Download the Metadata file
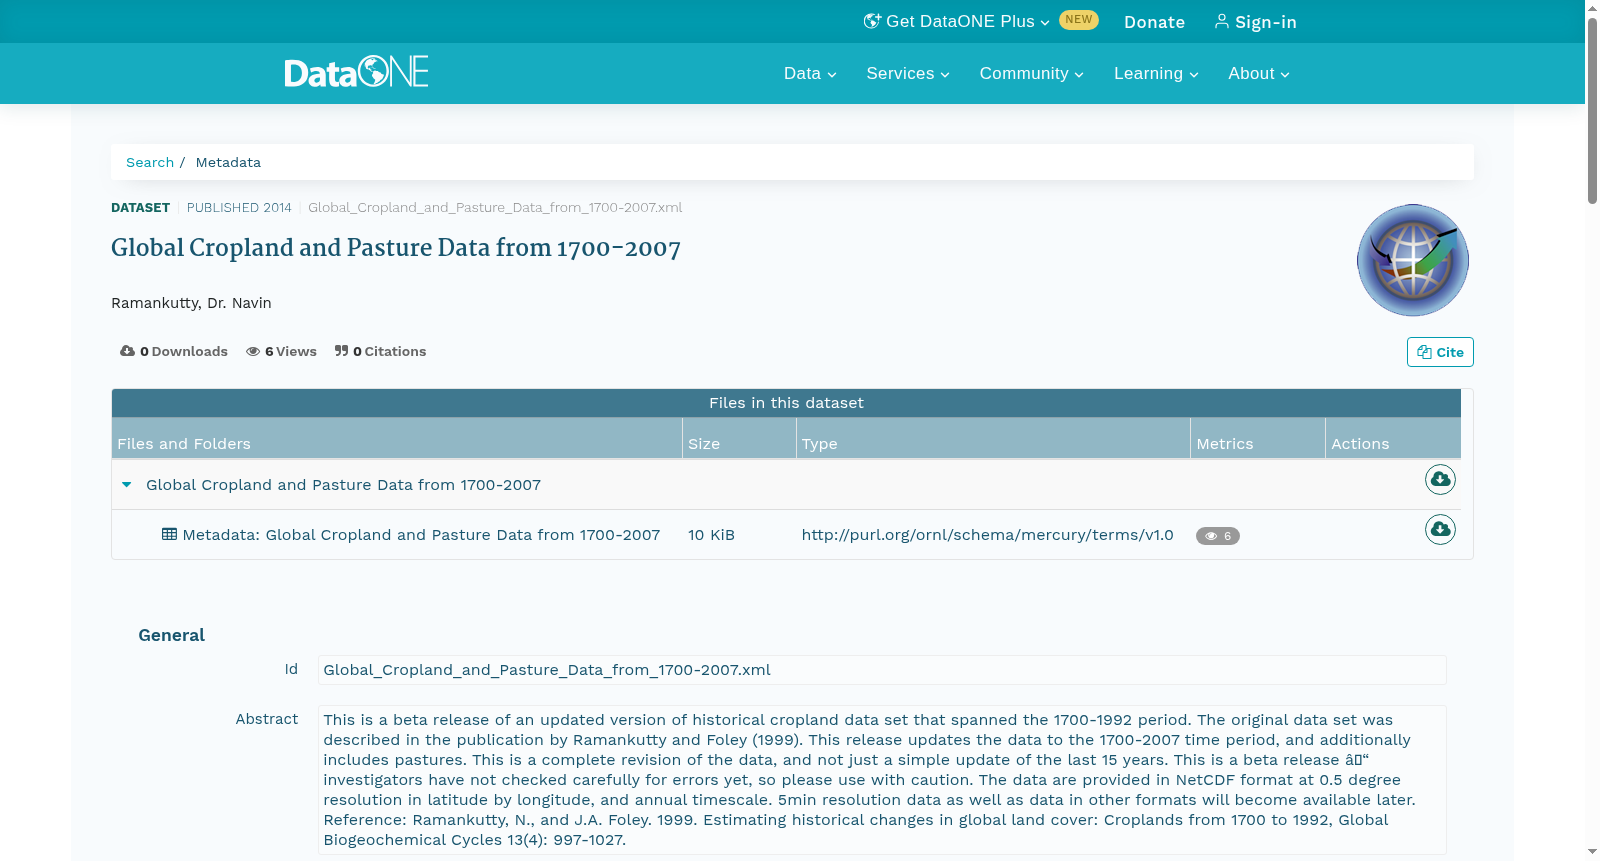This screenshot has height=861, width=1600. point(1440,530)
